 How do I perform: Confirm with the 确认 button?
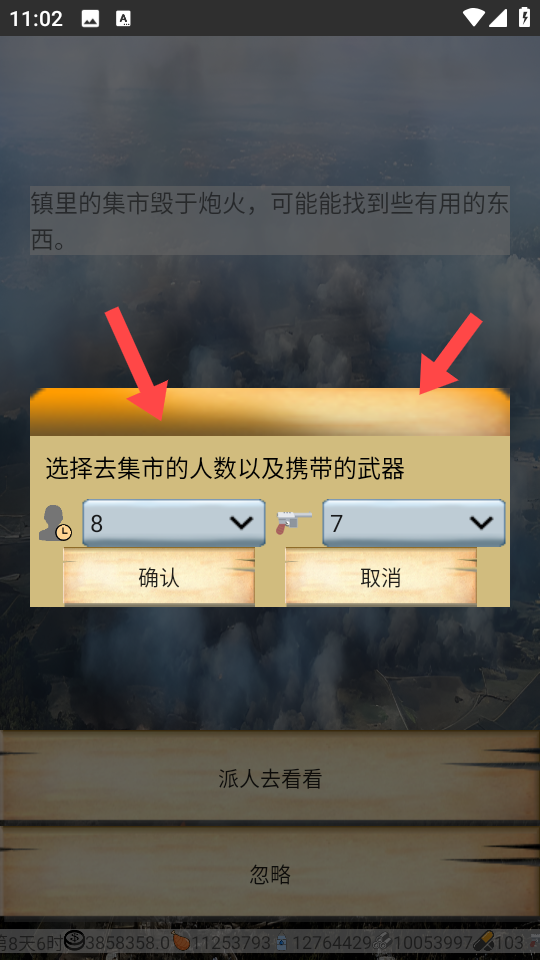pos(159,577)
